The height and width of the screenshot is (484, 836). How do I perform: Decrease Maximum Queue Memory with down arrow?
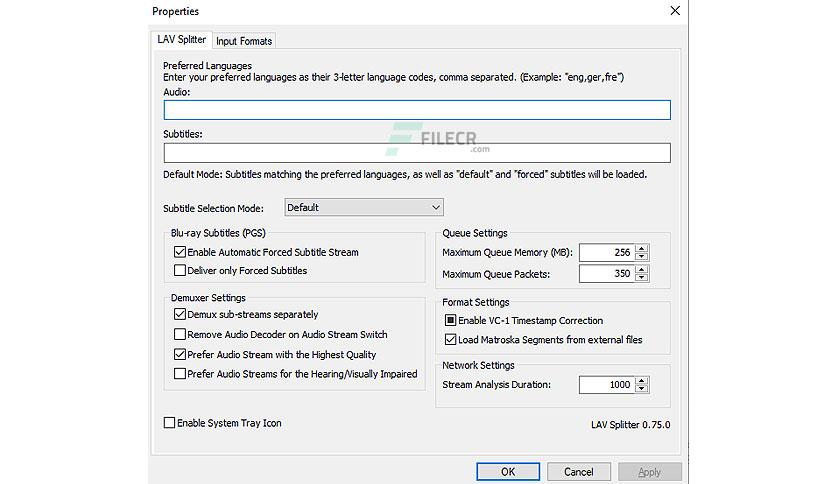[642, 256]
